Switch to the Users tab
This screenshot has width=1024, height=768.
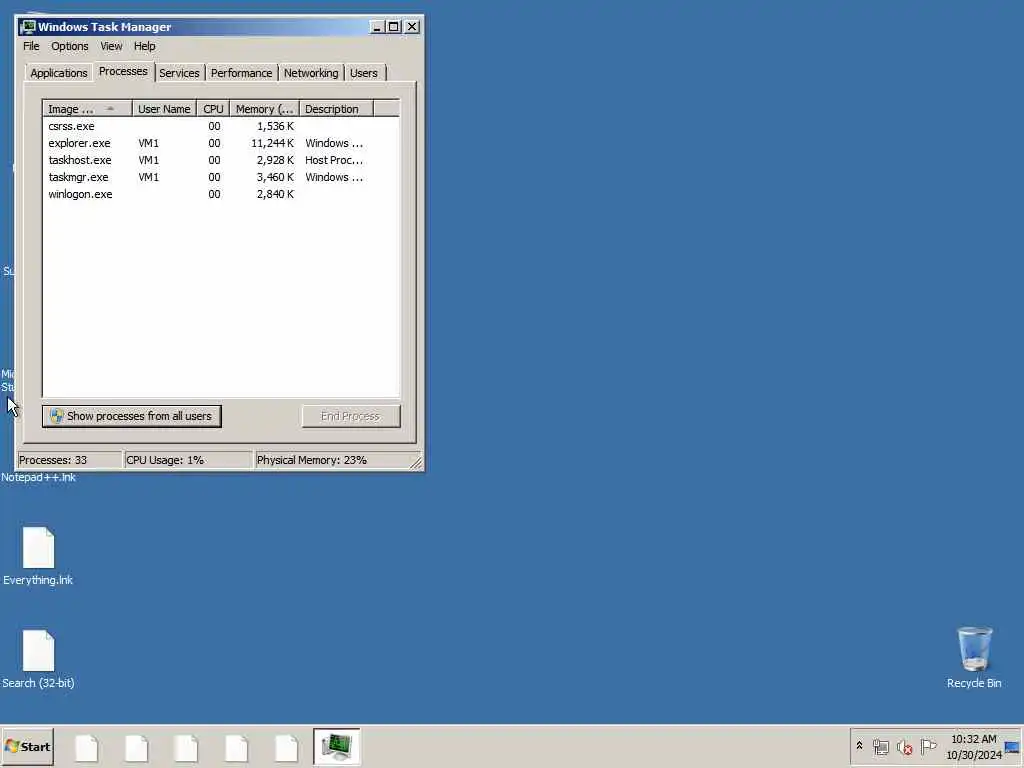(364, 73)
